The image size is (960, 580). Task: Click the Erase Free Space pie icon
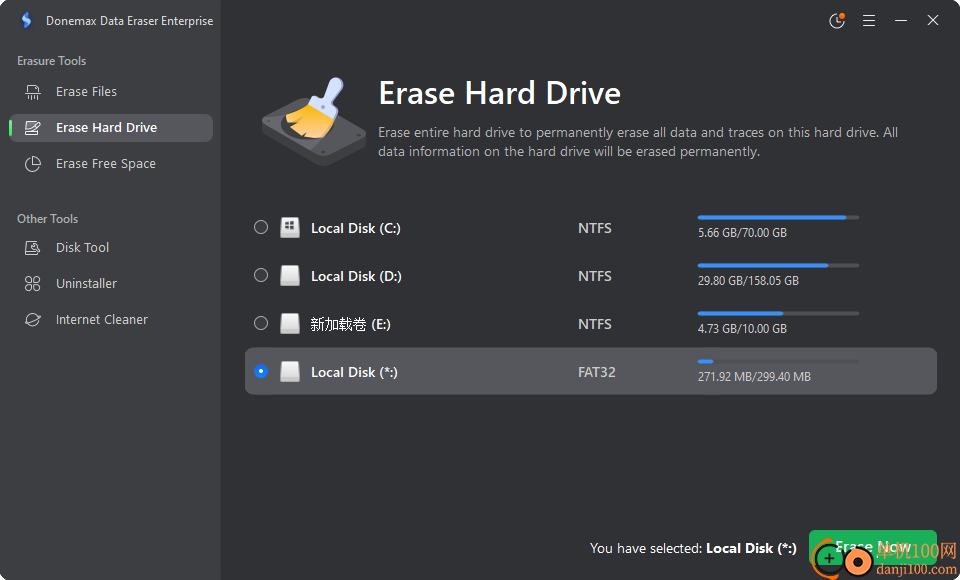pyautogui.click(x=32, y=164)
